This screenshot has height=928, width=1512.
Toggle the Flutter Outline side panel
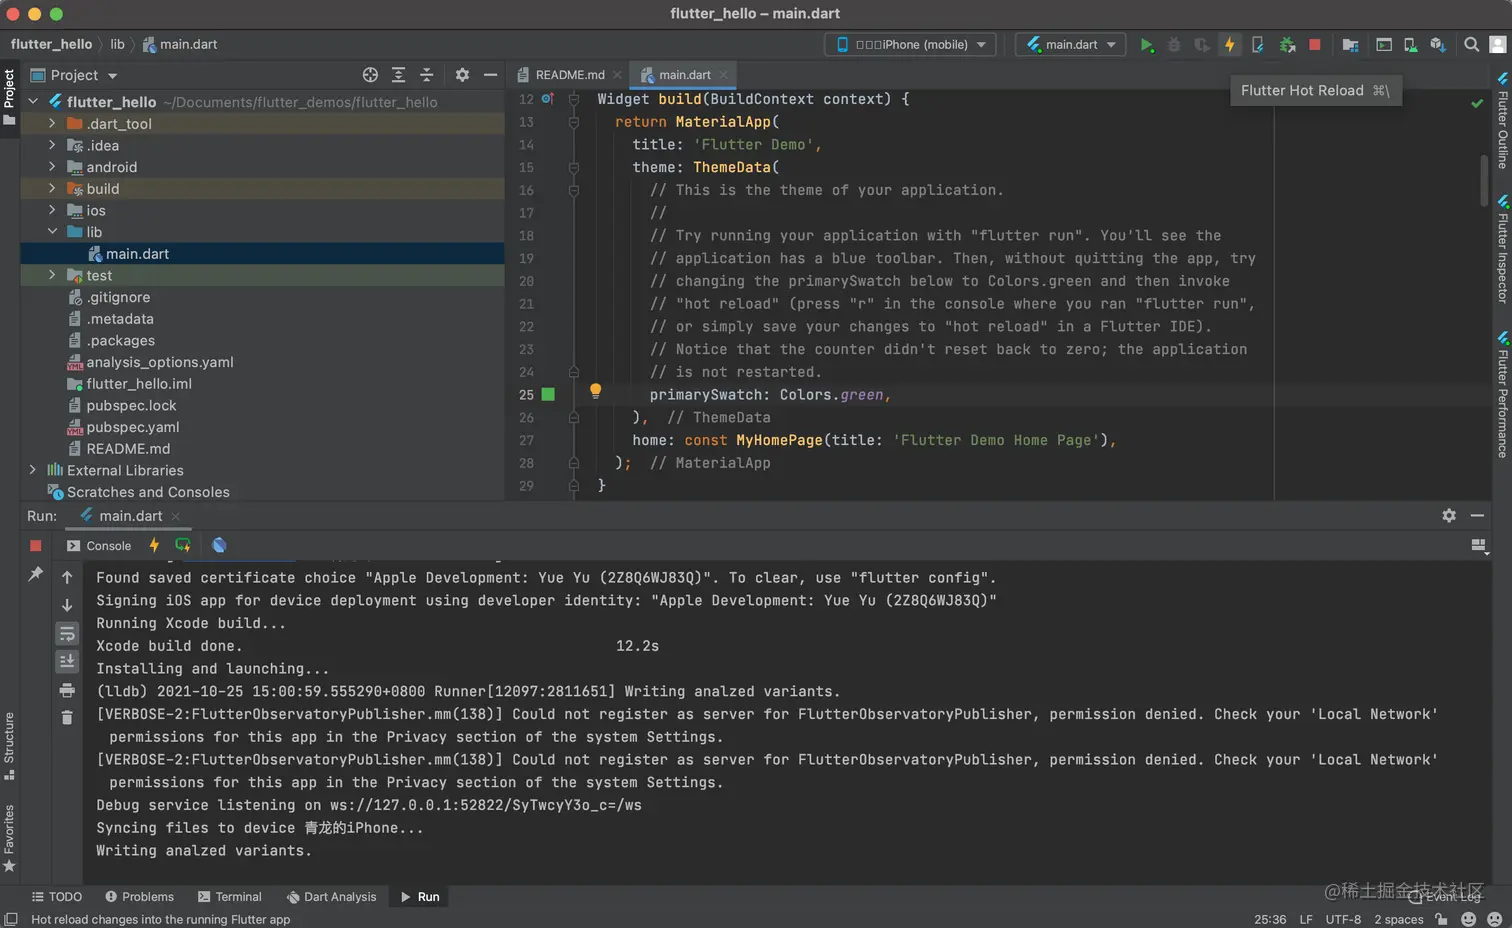[x=1502, y=119]
